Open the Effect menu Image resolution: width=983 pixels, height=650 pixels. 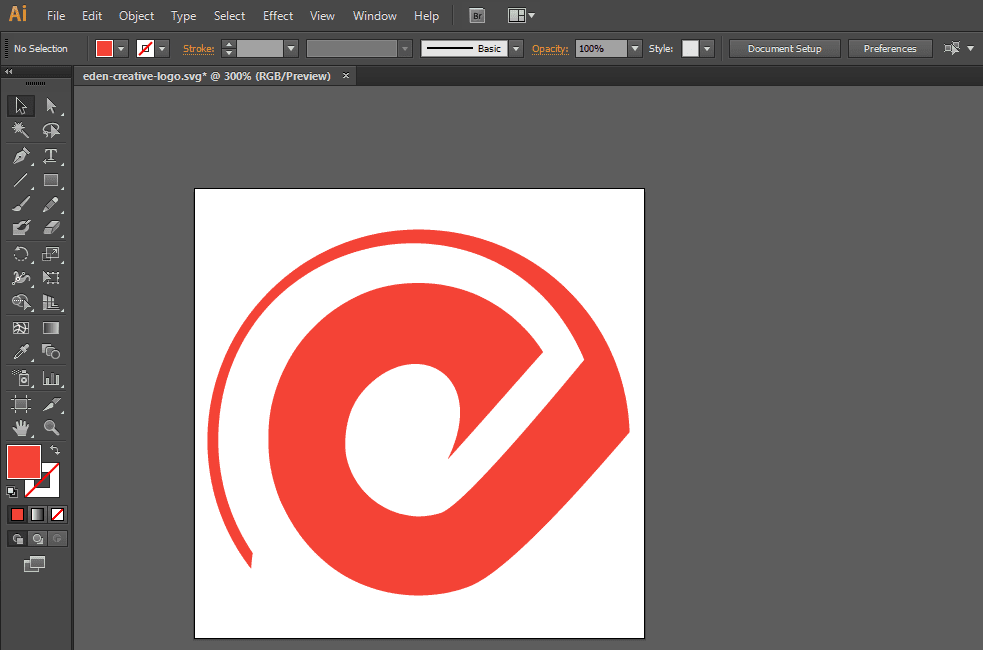[278, 16]
